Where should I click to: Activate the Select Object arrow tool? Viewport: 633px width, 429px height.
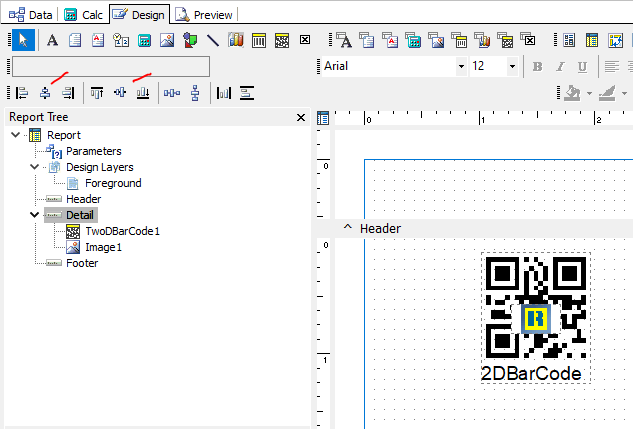tap(23, 40)
